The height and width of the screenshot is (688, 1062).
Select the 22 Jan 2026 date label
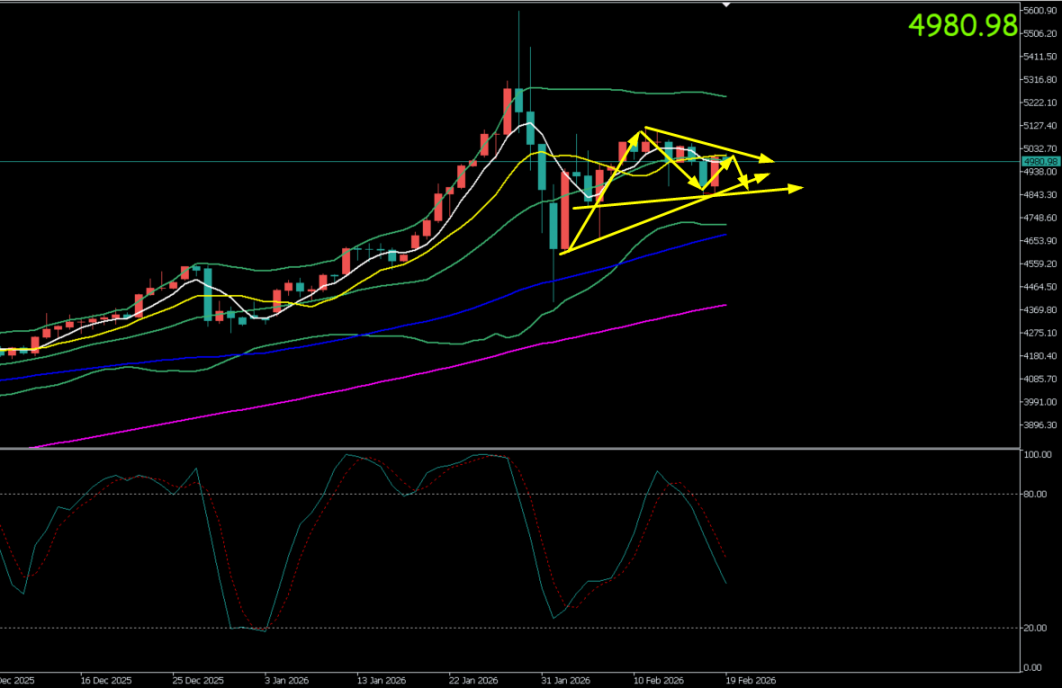pyautogui.click(x=471, y=679)
